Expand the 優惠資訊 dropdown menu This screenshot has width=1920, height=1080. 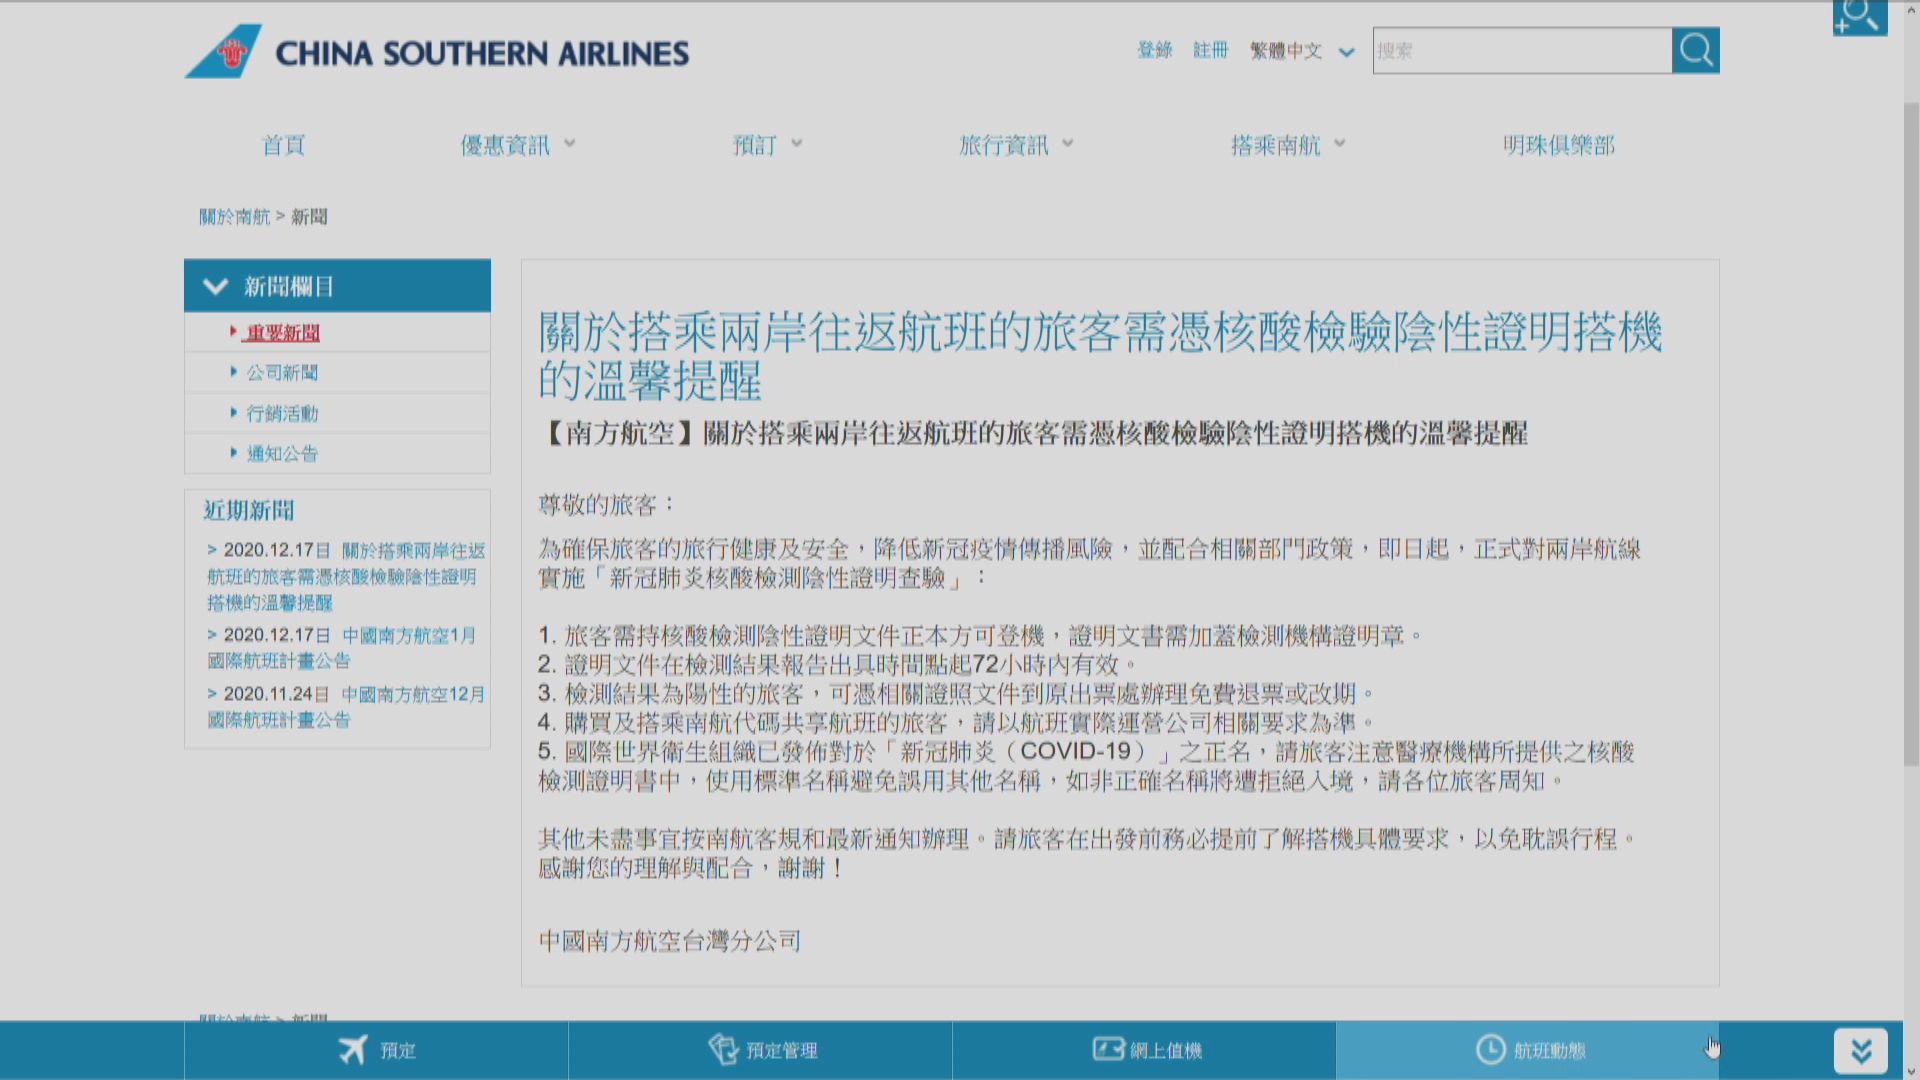[x=570, y=144]
